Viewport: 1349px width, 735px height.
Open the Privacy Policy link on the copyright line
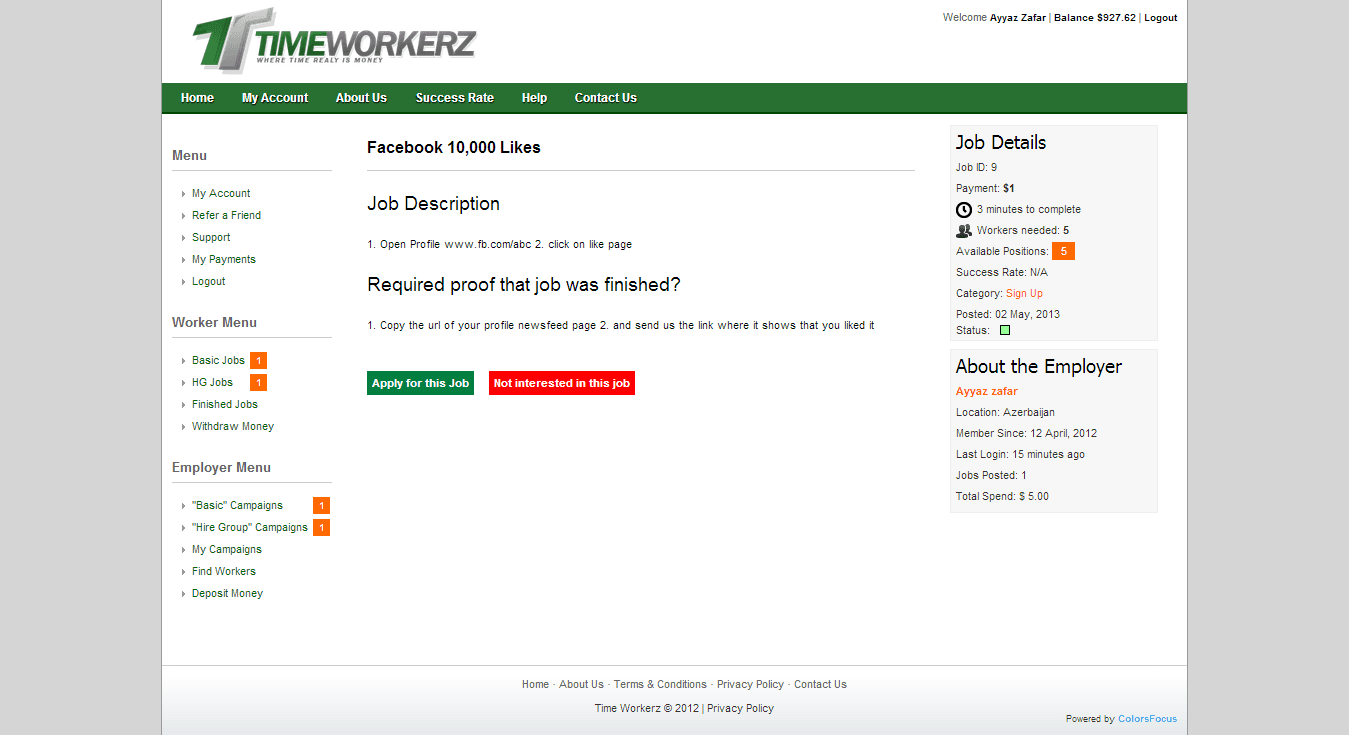(740, 709)
